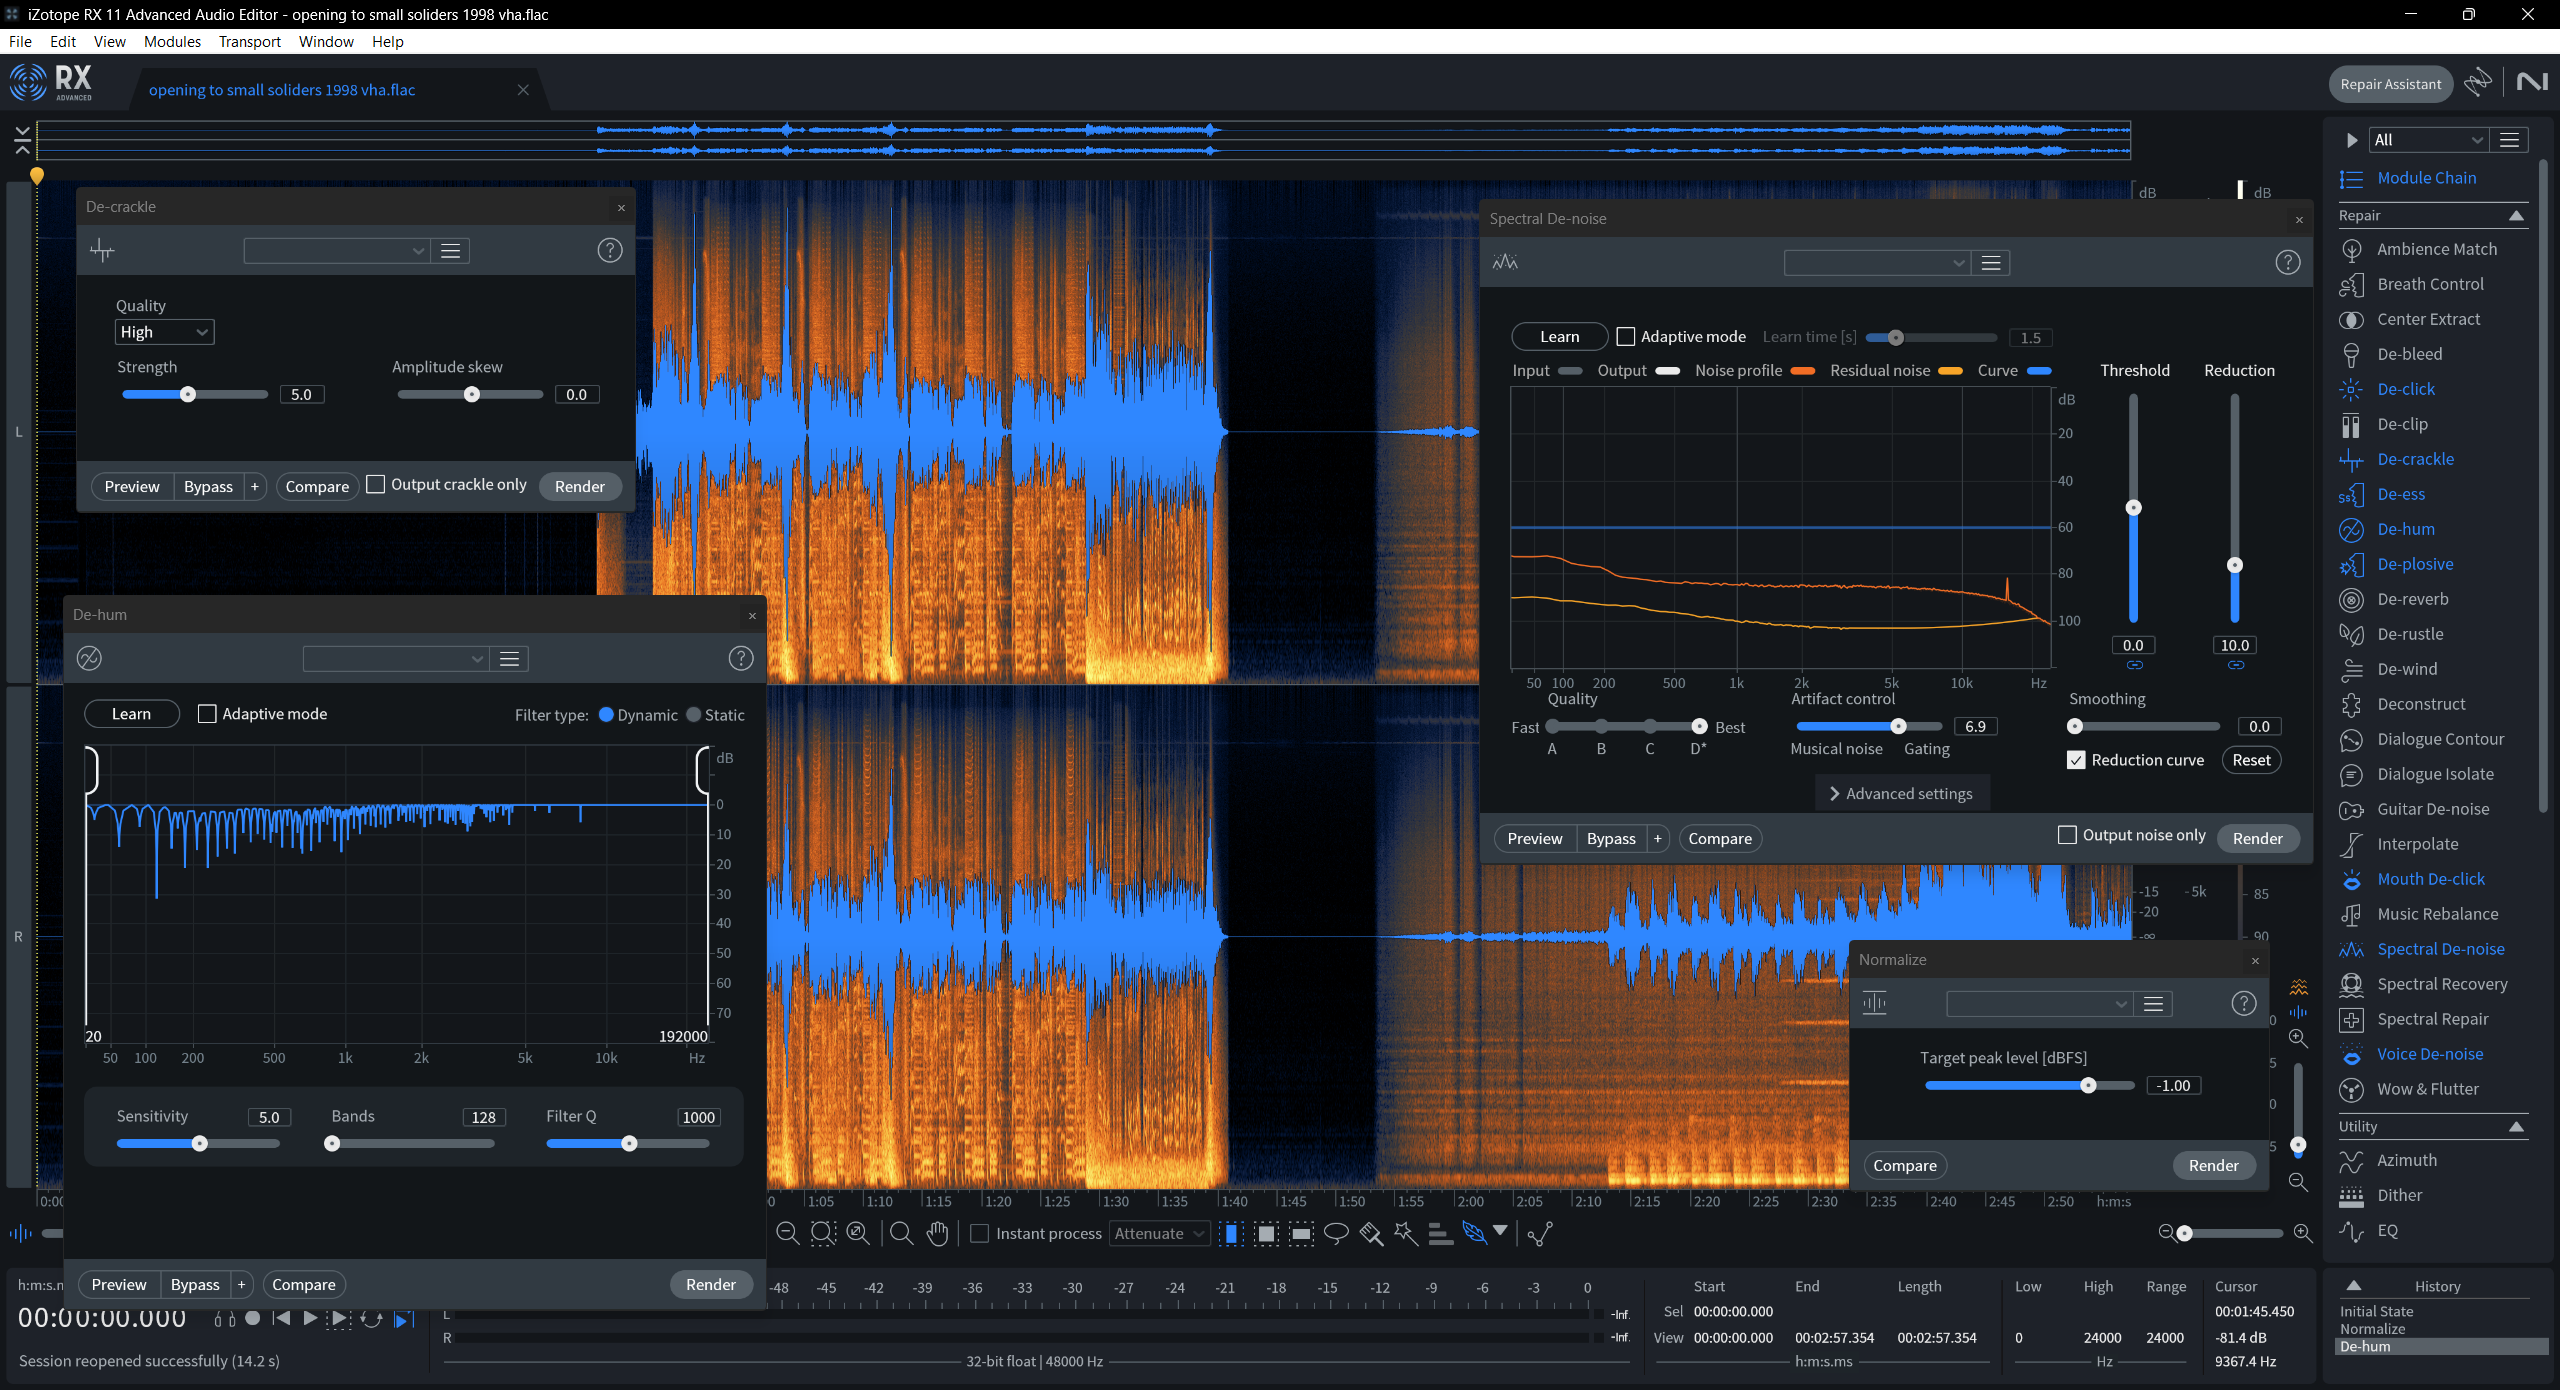Click Render in the Normalize panel
The width and height of the screenshot is (2560, 1390).
click(2213, 1165)
